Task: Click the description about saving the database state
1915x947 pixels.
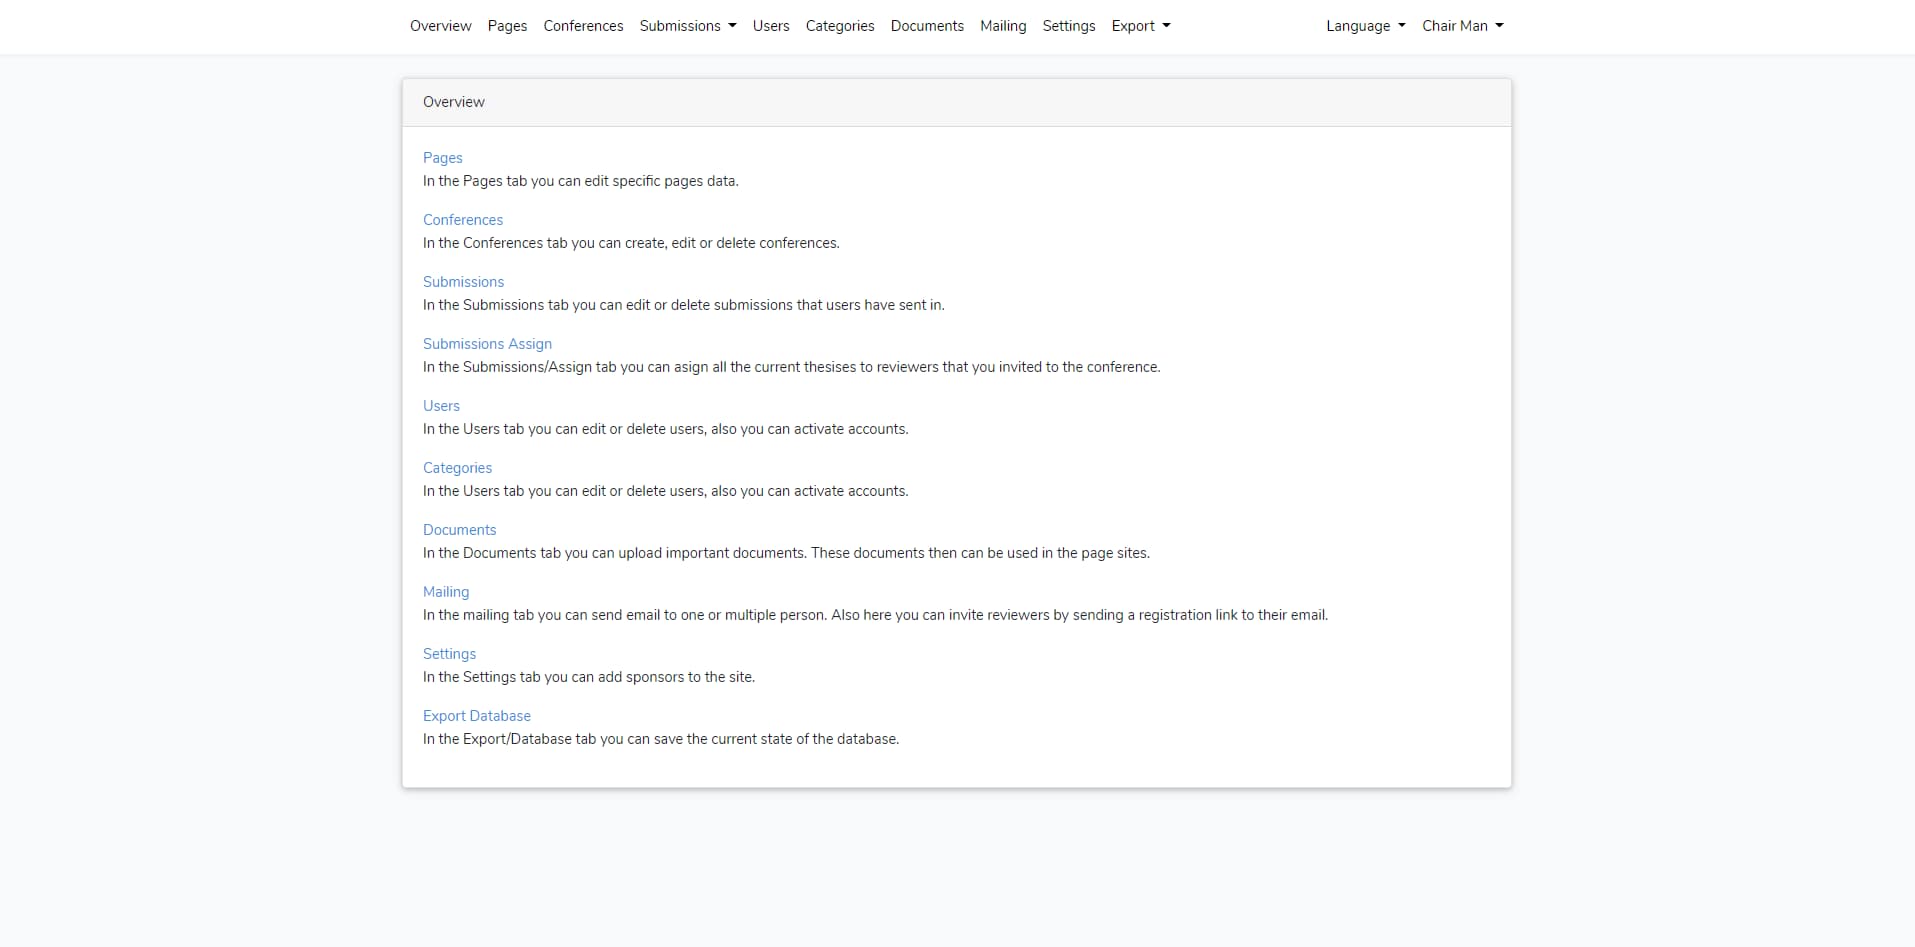Action: 661,739
